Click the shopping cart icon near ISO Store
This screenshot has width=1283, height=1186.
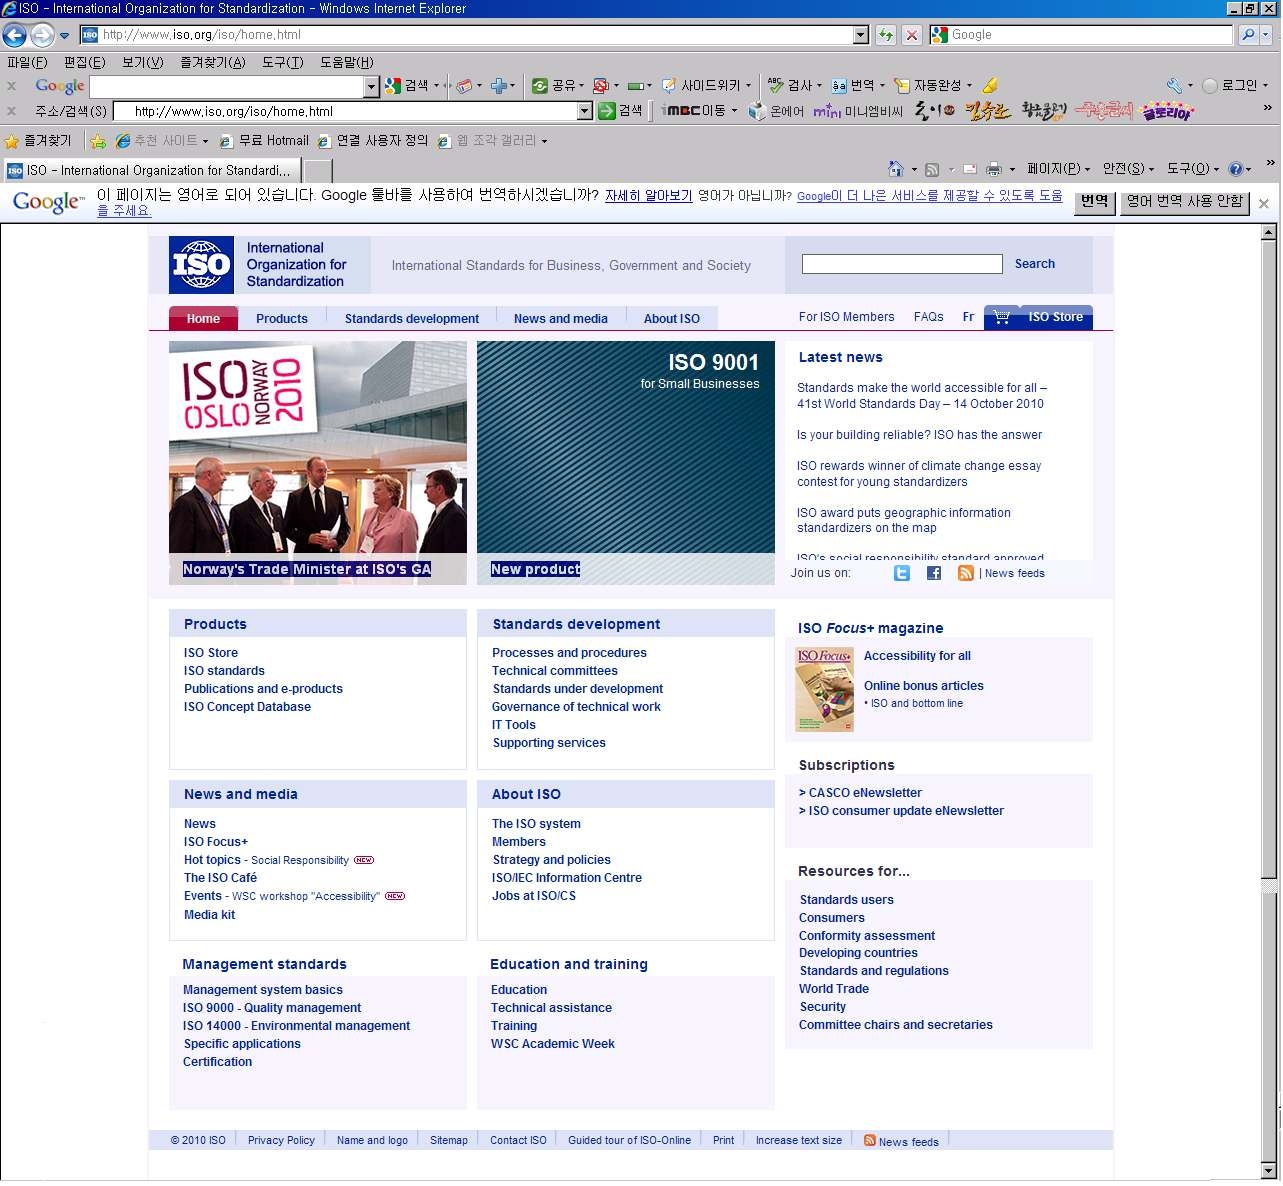point(1002,317)
